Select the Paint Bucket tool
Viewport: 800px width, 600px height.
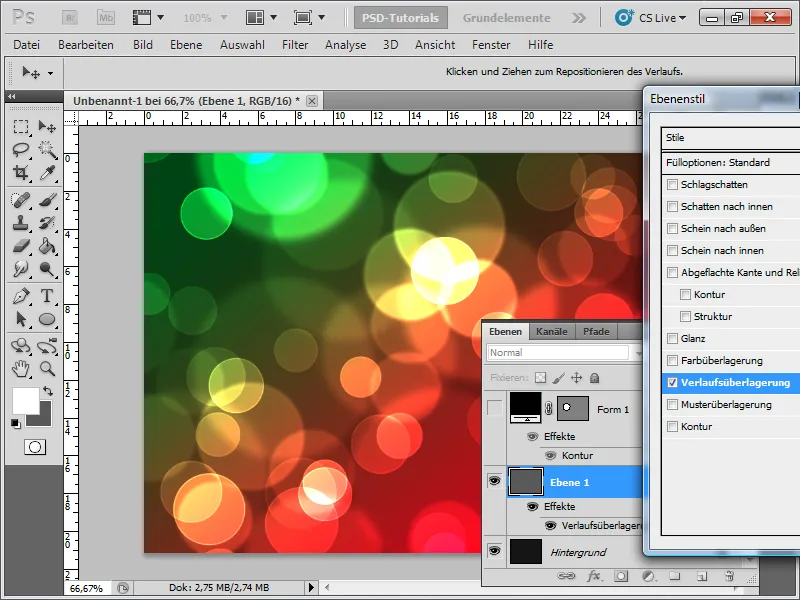(x=47, y=246)
